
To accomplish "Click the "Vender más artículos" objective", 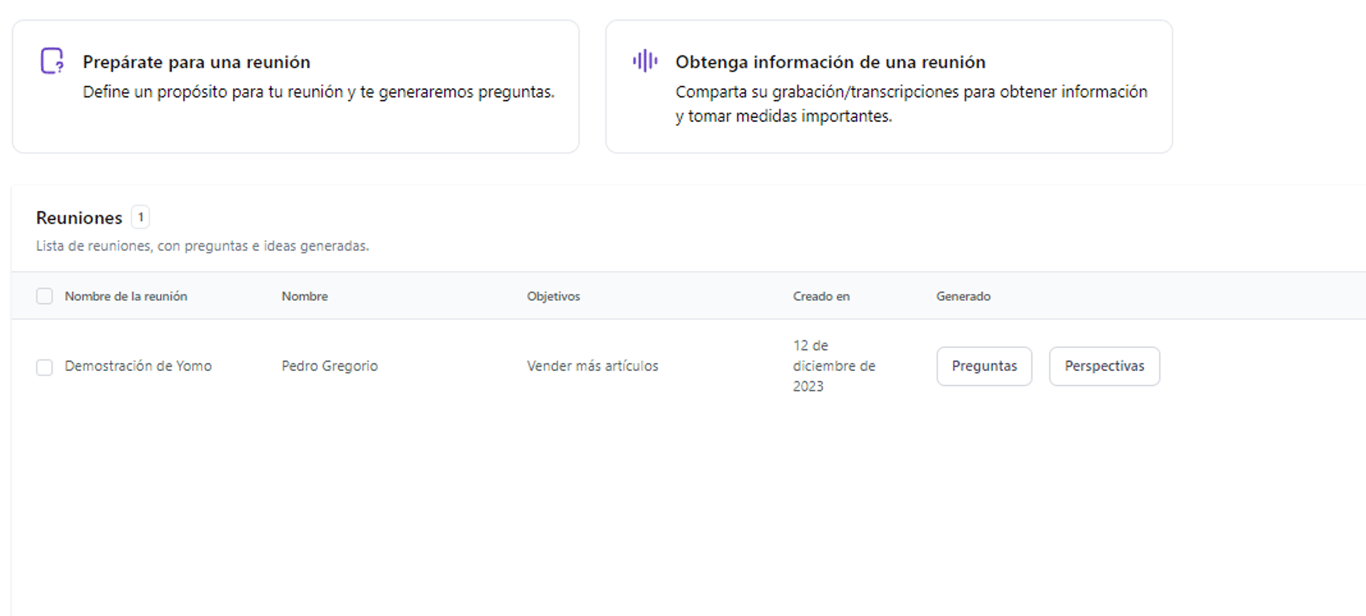I will tap(592, 366).
